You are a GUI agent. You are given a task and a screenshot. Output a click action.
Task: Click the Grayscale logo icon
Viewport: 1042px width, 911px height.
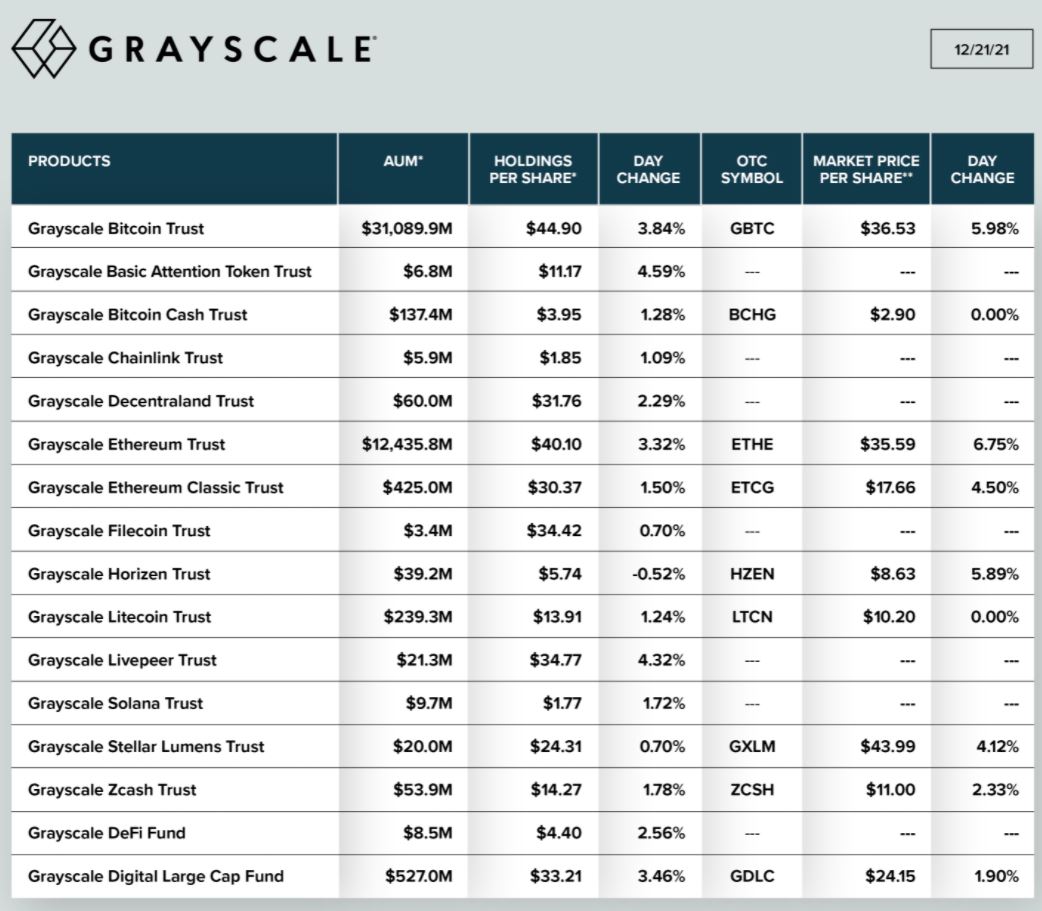[44, 49]
